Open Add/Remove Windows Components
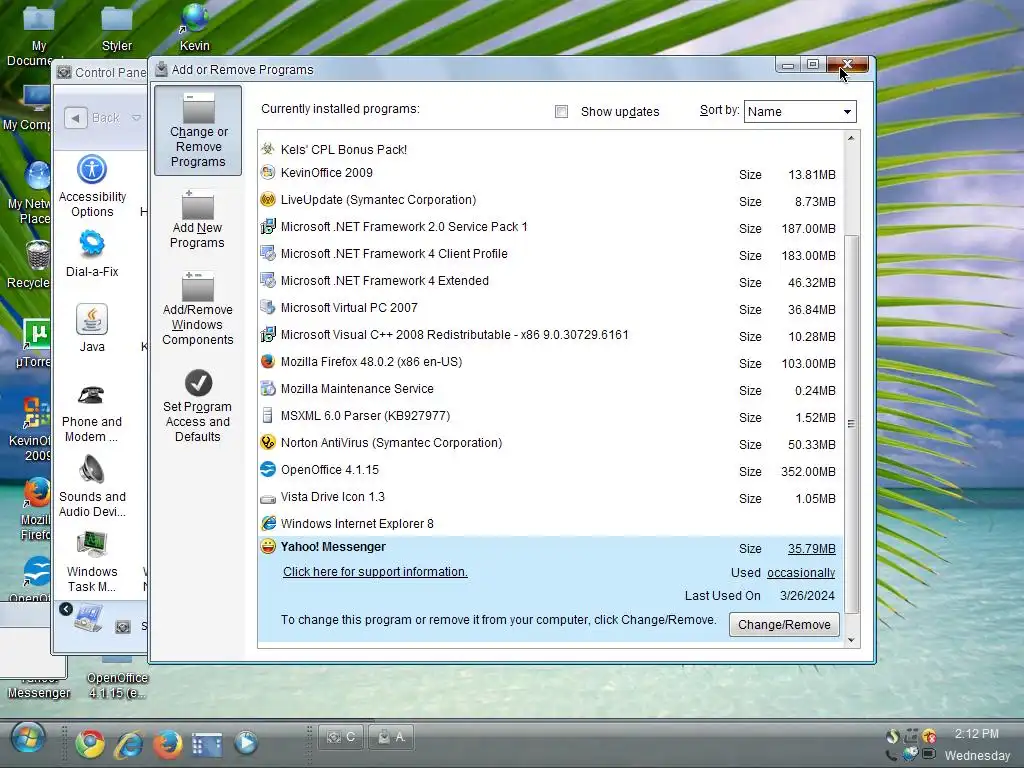1024x768 pixels. pyautogui.click(x=197, y=309)
